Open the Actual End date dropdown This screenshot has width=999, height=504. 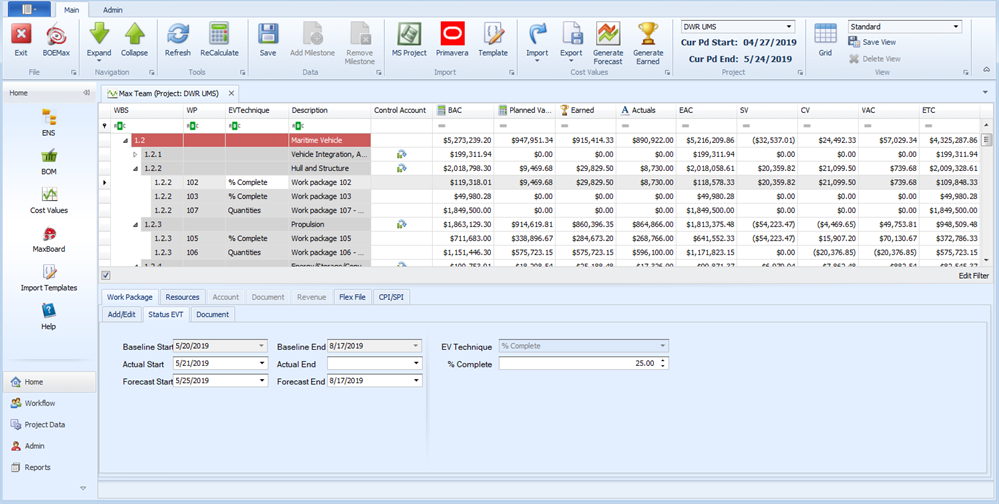(416, 363)
